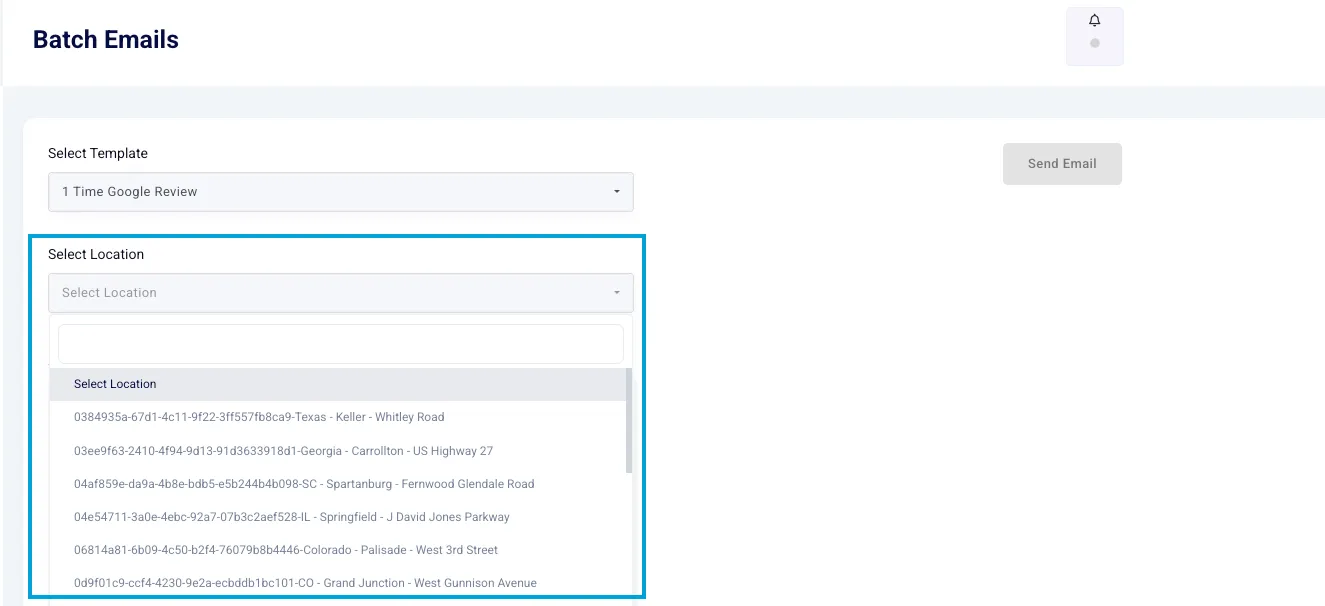This screenshot has width=1325, height=606.
Task: Focus the location search input field
Action: click(341, 344)
